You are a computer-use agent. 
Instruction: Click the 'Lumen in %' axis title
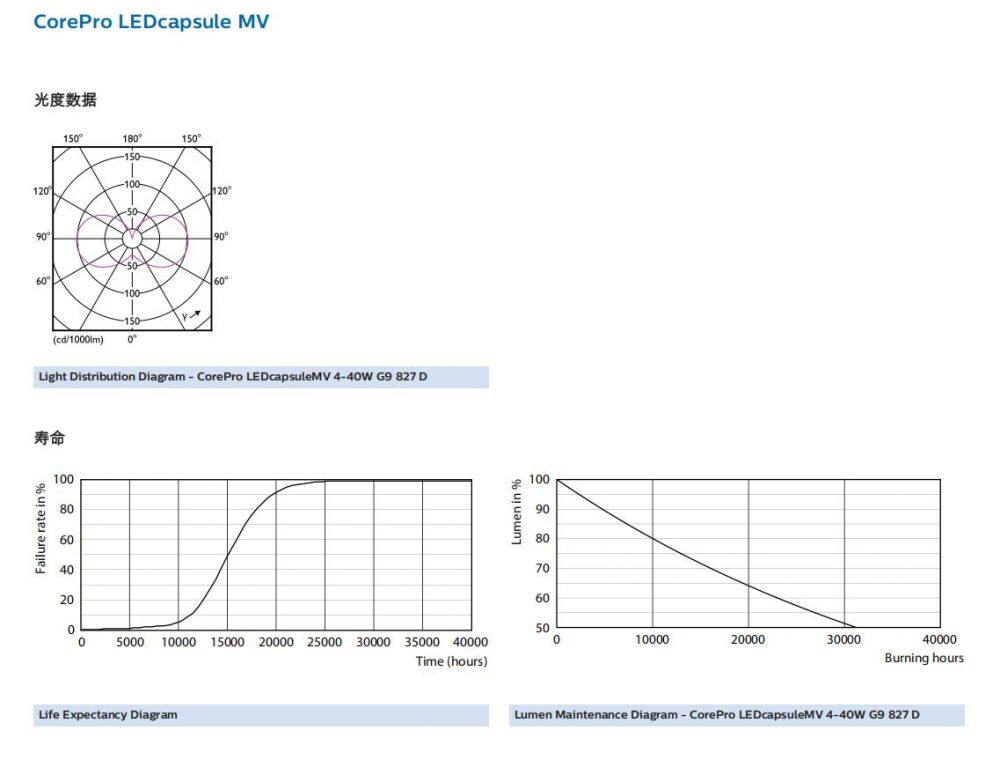click(517, 511)
